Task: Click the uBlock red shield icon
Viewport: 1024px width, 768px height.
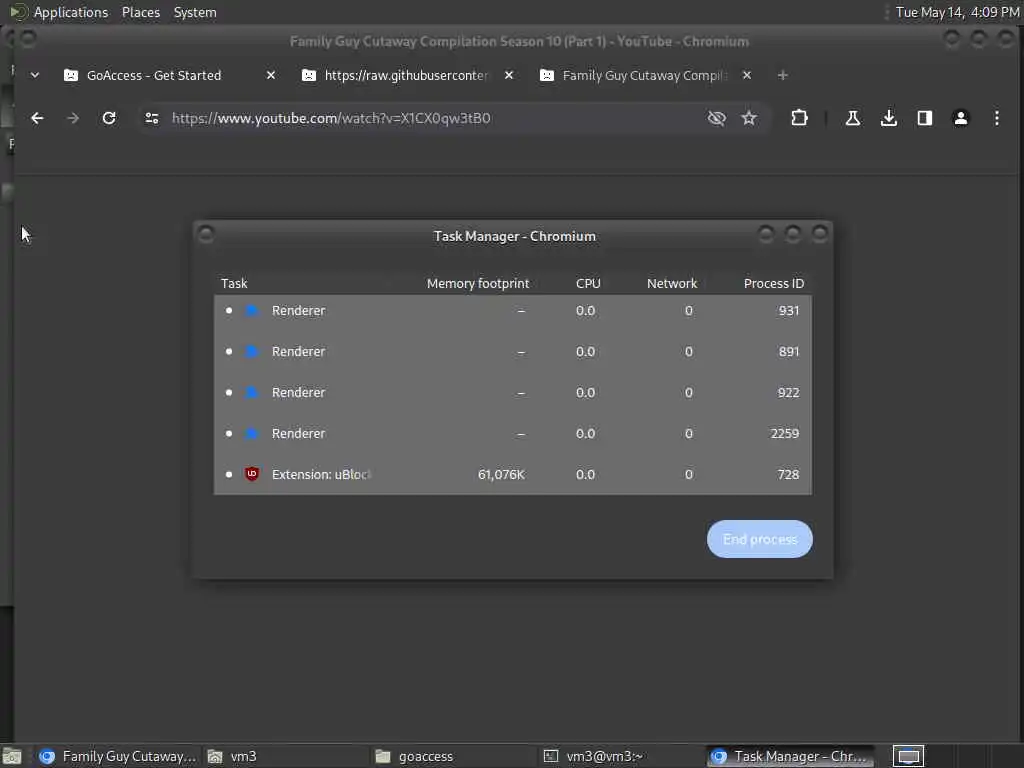Action: tap(252, 474)
